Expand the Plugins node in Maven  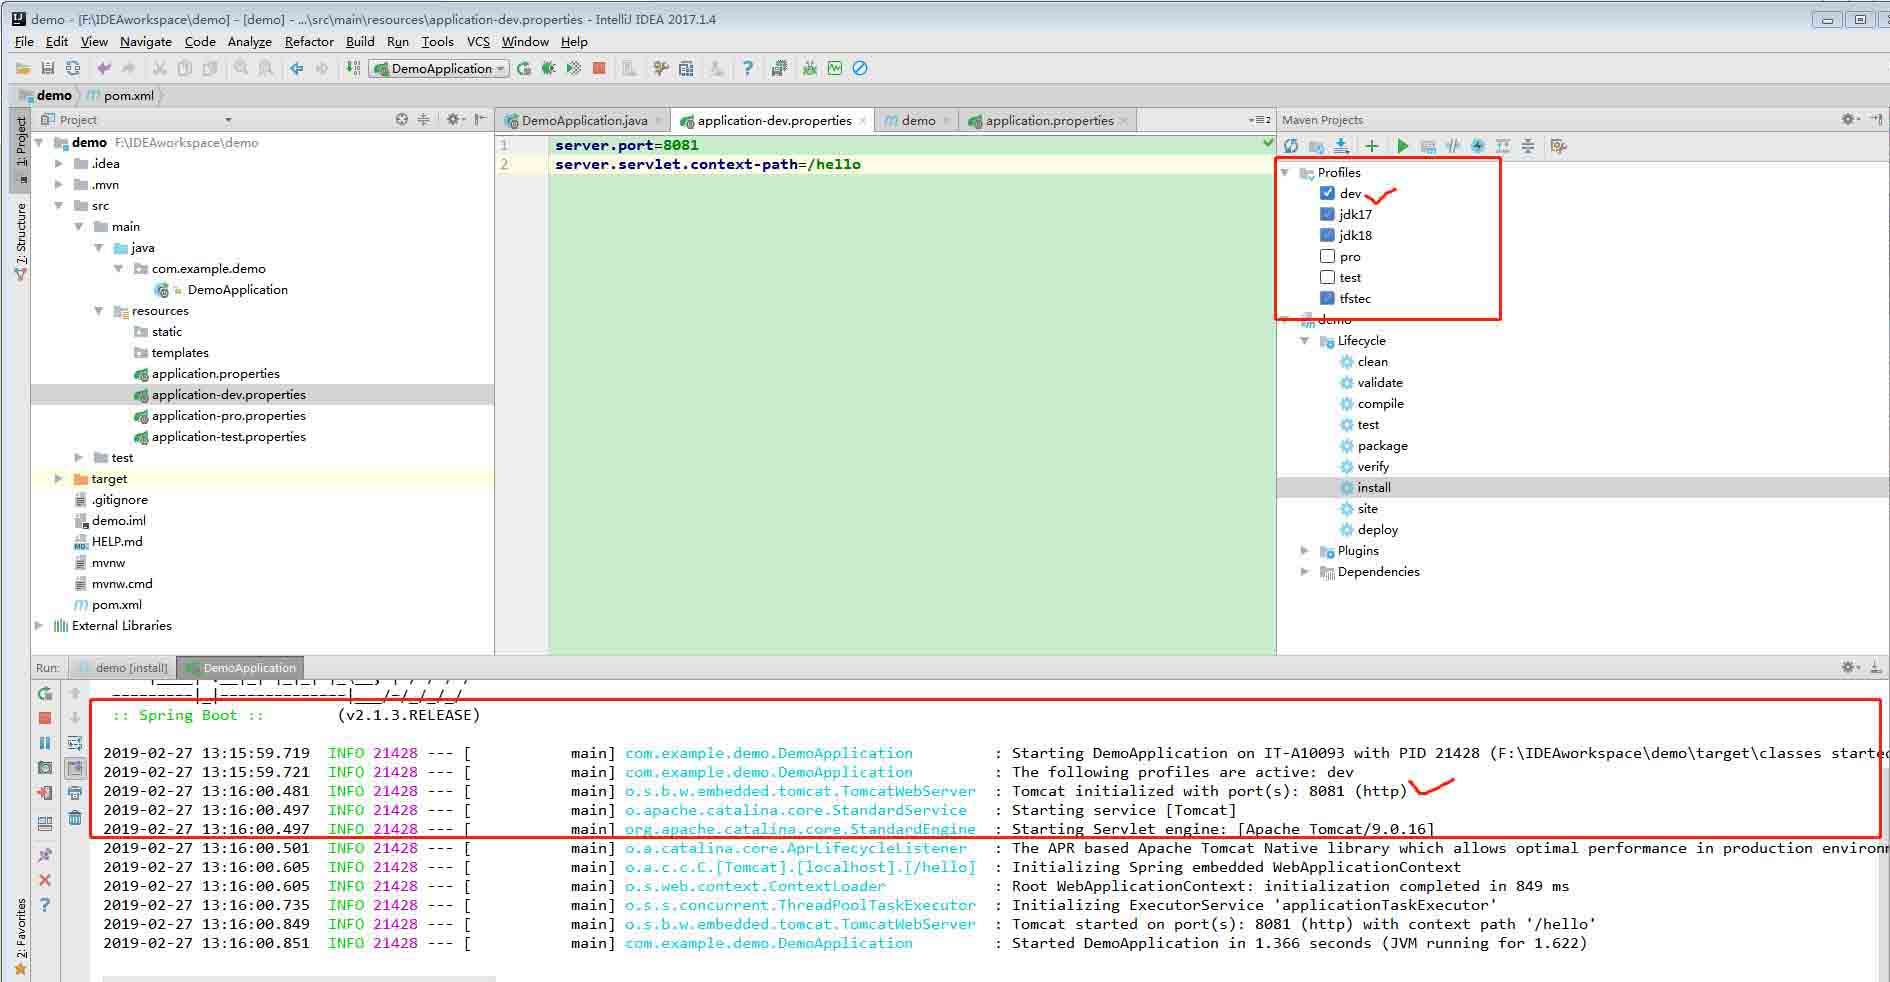point(1305,550)
